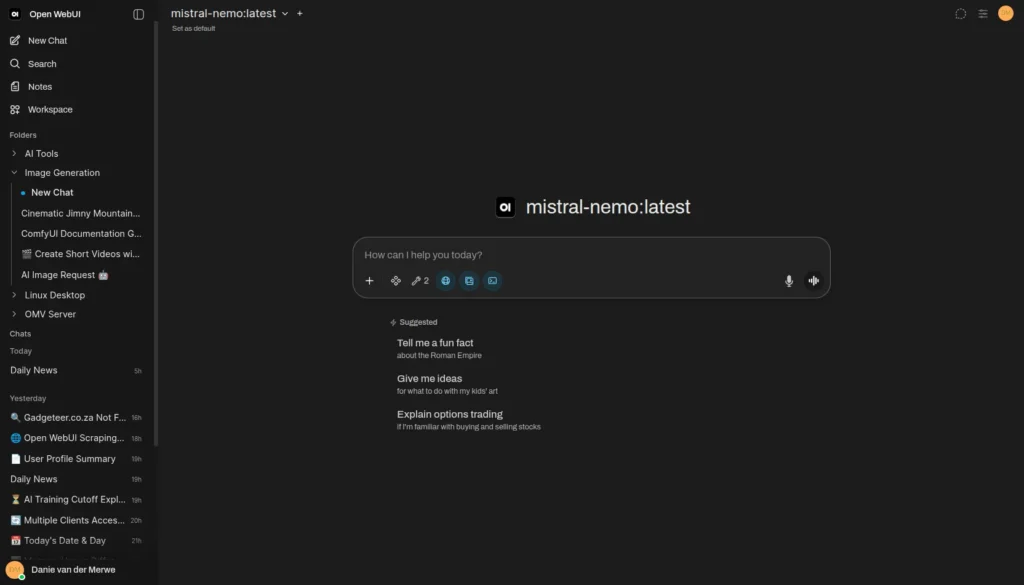This screenshot has height=585, width=1024.
Task: Toggle image generation in the prompt box
Action: click(x=469, y=281)
